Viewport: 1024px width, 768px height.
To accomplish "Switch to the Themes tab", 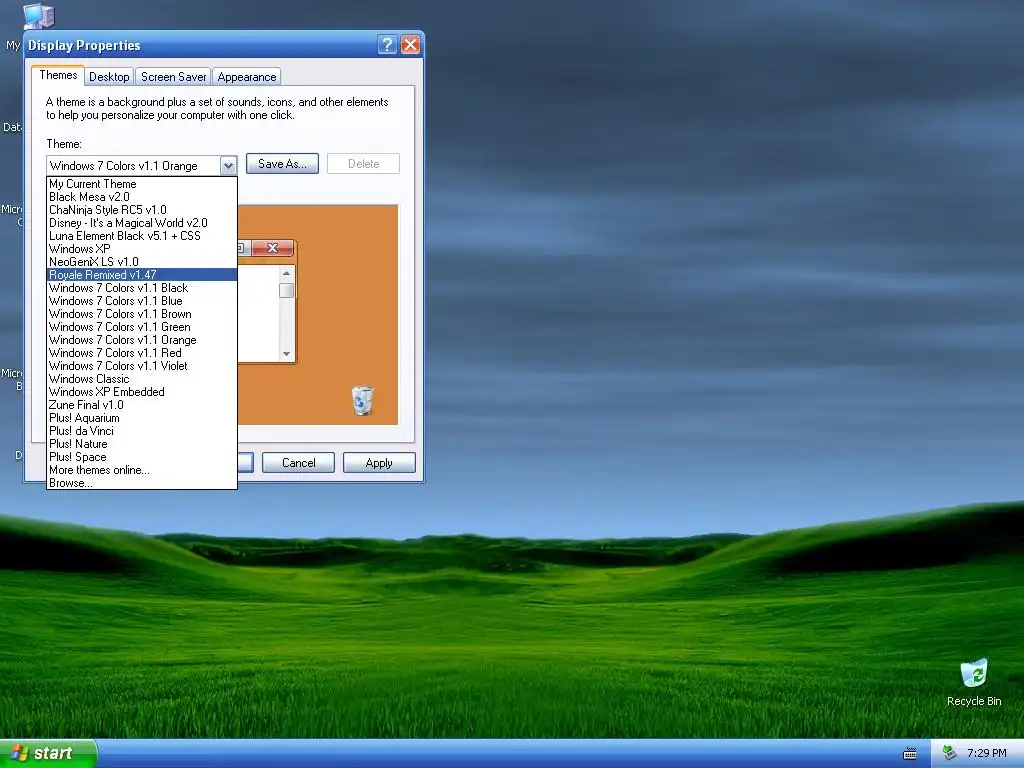I will click(x=58, y=75).
